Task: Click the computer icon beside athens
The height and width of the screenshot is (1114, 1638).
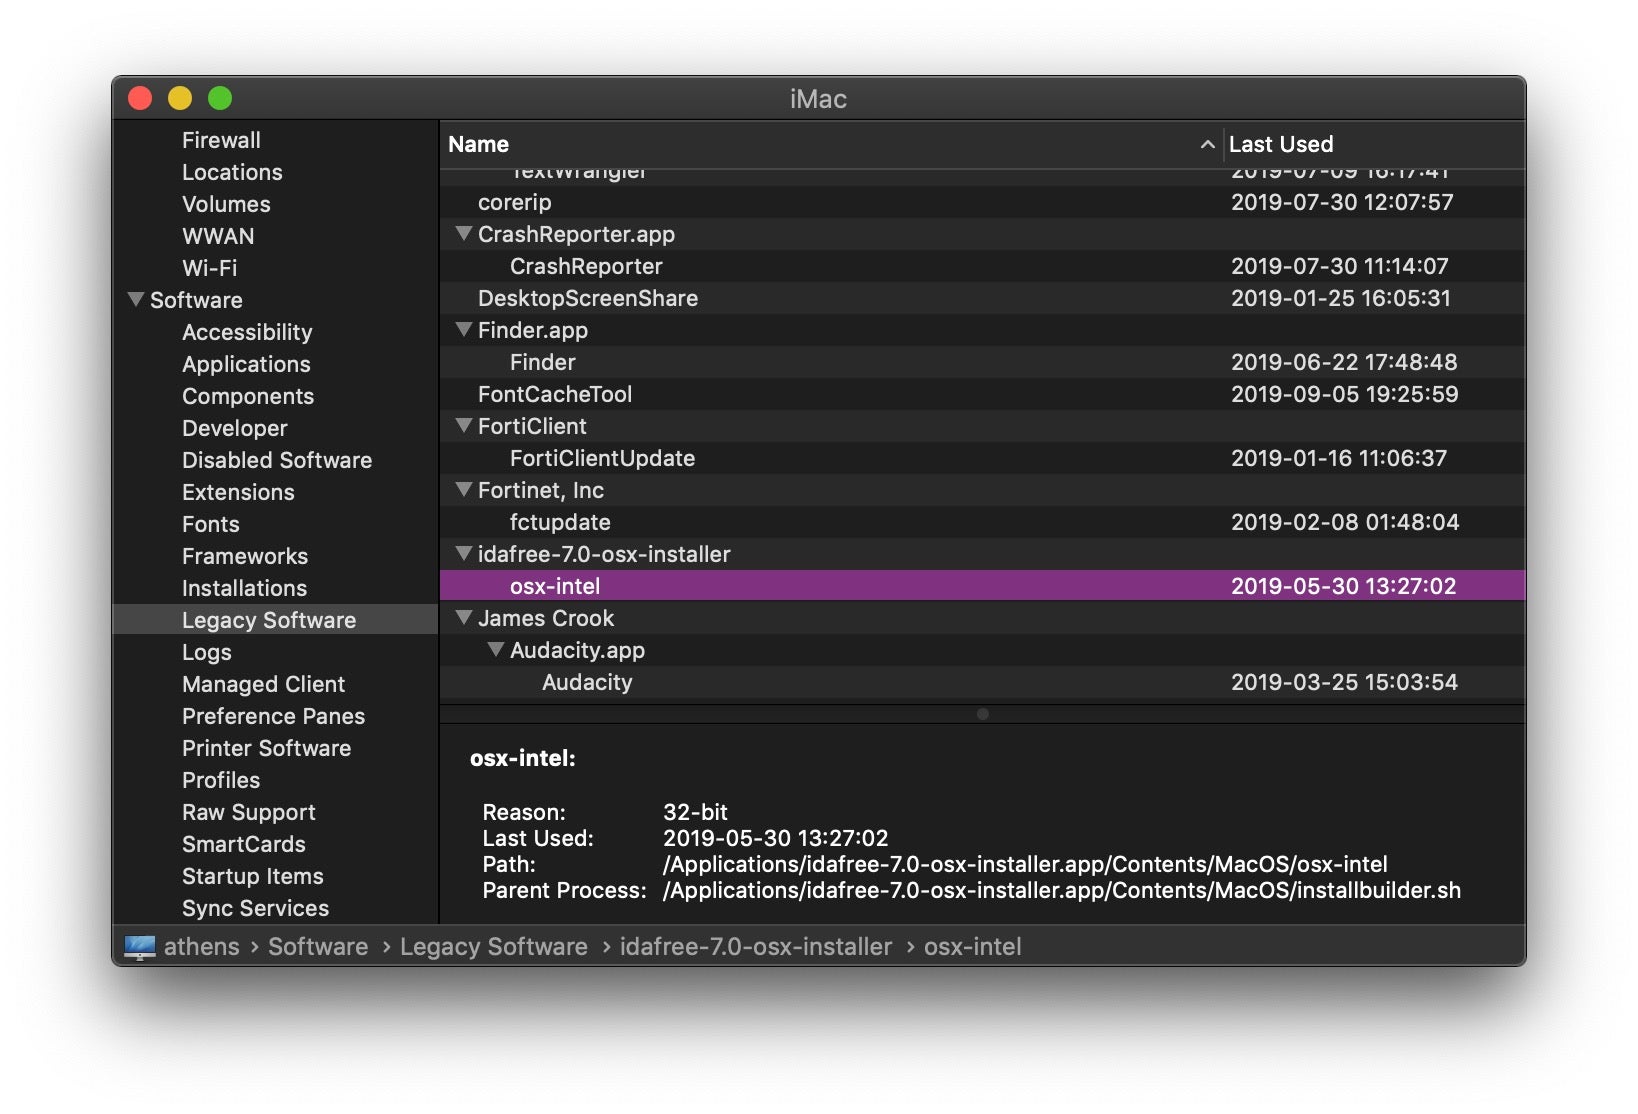Action: [x=140, y=947]
